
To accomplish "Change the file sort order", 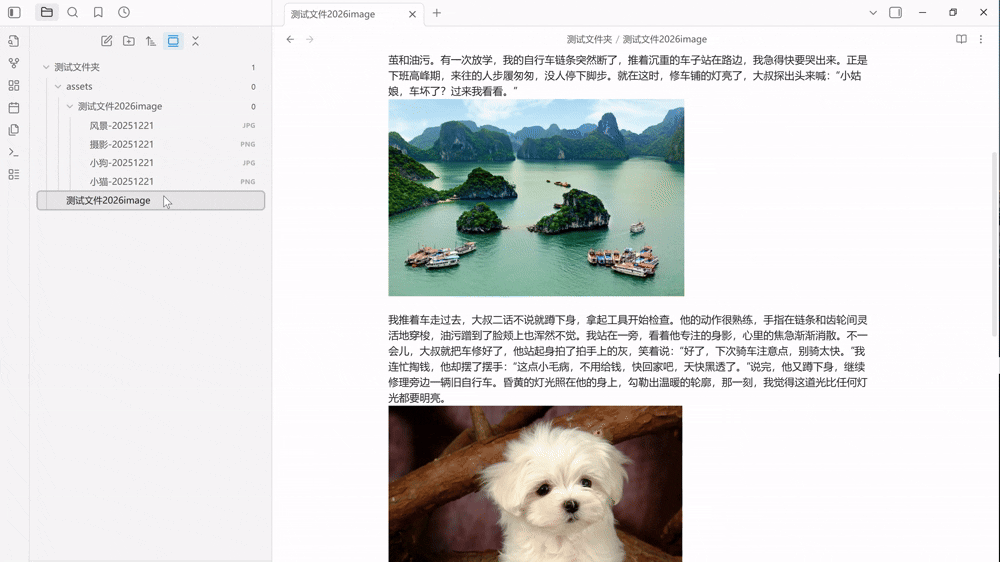I will 151,41.
